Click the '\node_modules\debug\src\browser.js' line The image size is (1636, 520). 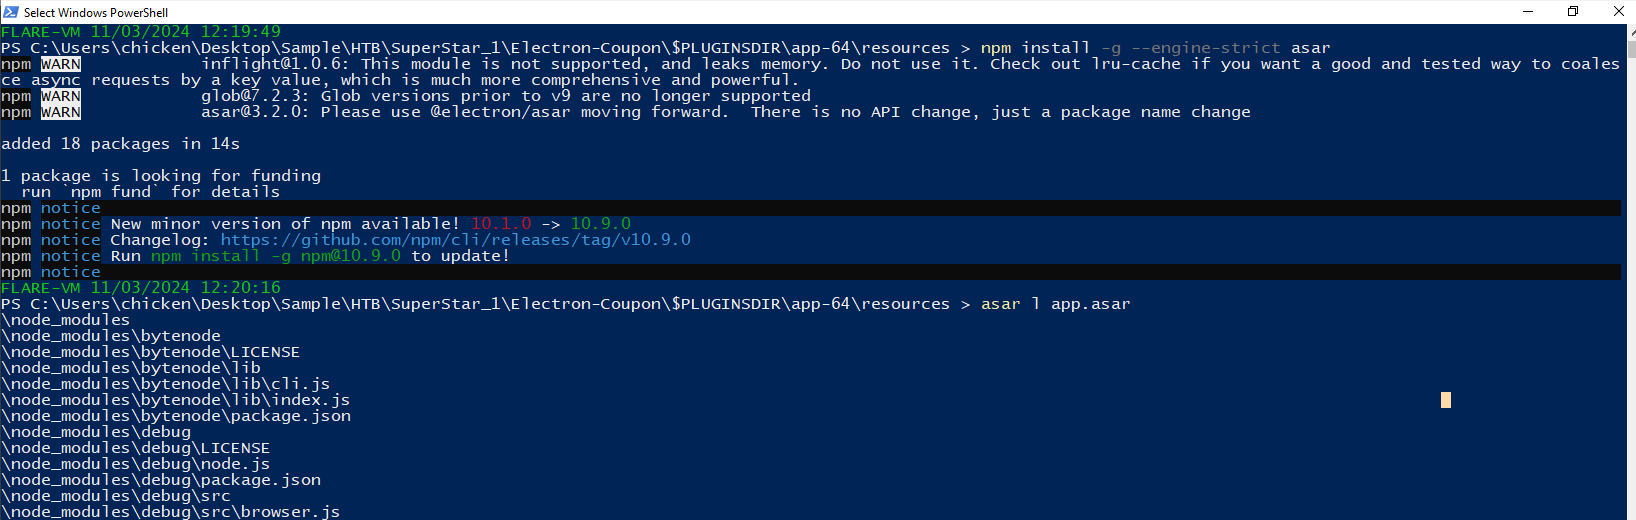(171, 512)
